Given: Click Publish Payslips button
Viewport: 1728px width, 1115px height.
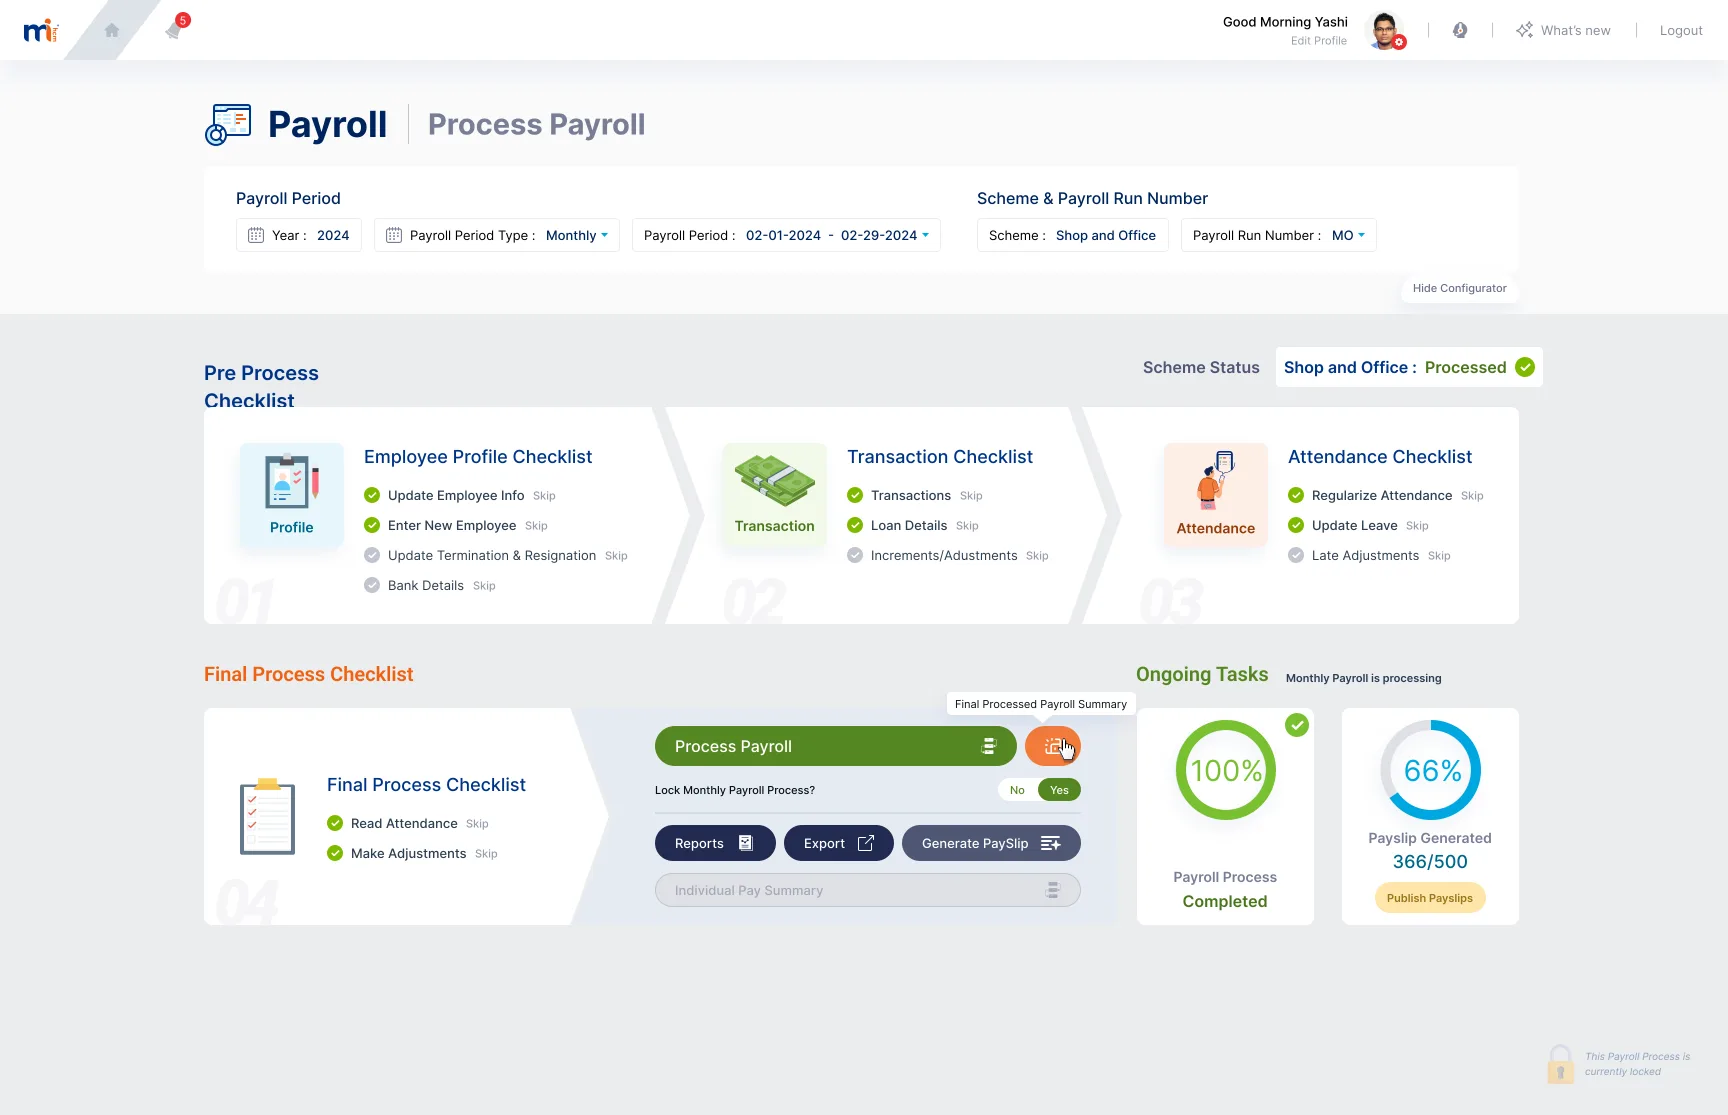Looking at the screenshot, I should pyautogui.click(x=1430, y=898).
